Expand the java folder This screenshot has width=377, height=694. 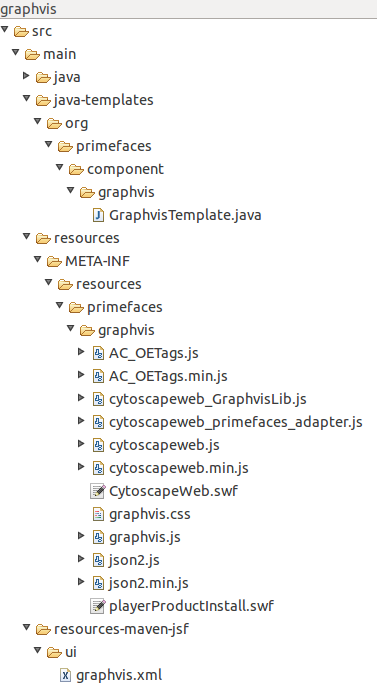coord(27,76)
